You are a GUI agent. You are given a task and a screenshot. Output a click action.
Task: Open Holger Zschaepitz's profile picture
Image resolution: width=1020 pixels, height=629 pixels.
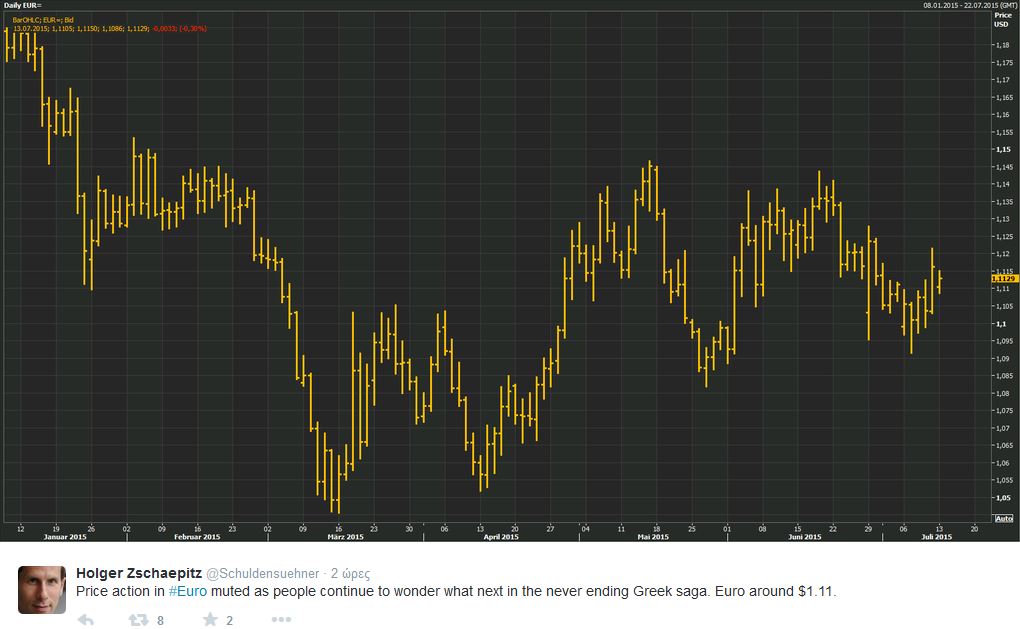click(x=42, y=589)
